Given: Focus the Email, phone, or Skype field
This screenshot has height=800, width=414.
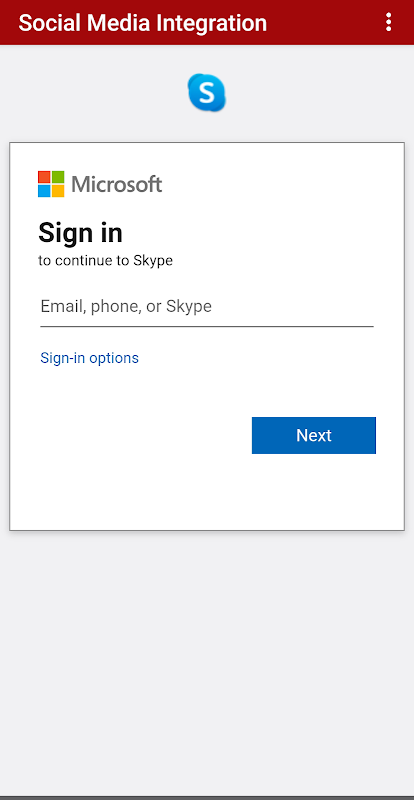Looking at the screenshot, I should tap(207, 307).
